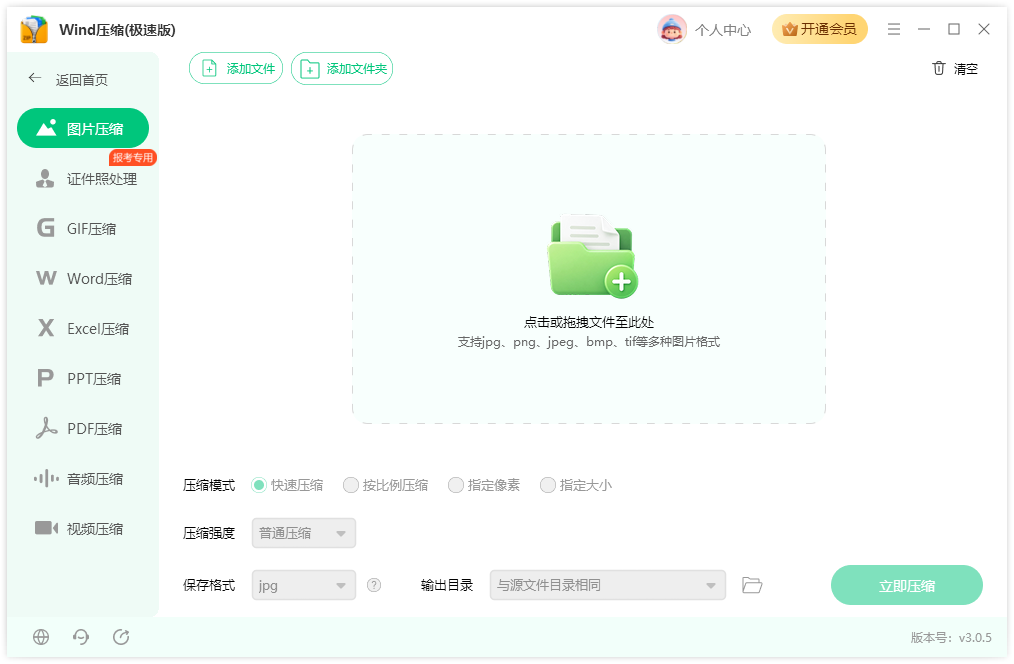This screenshot has width=1014, height=664.
Task: Click the Wind压缩 app logo icon
Action: pos(34,30)
